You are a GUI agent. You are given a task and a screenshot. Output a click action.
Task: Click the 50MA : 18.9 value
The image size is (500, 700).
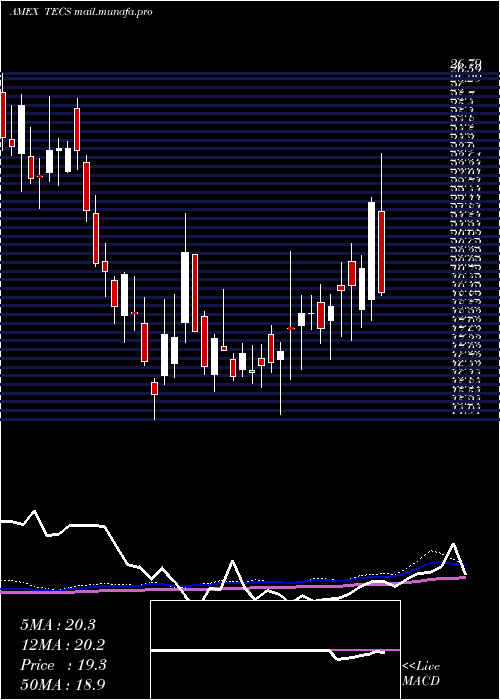point(63,684)
